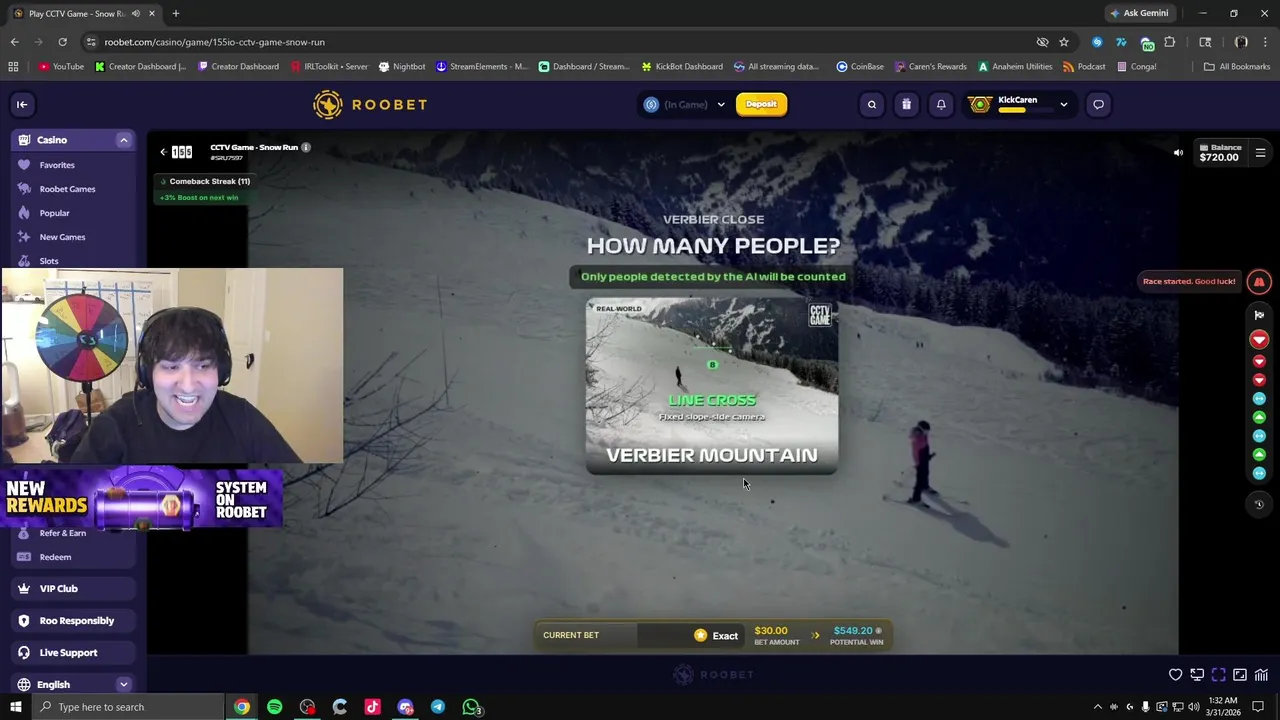The image size is (1280, 720).
Task: Collapse the Roobet sidebar with arrow icon
Action: [x=22, y=104]
